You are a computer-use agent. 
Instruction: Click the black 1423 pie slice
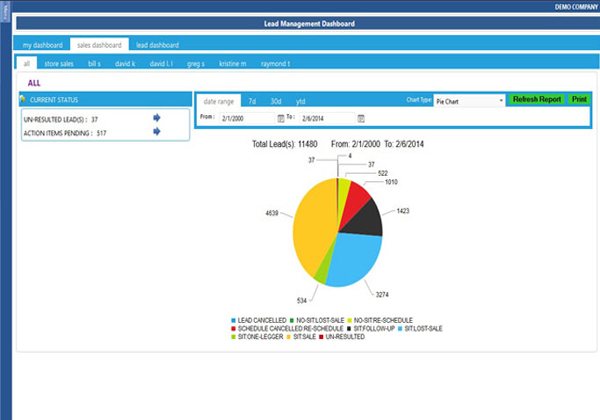point(365,220)
